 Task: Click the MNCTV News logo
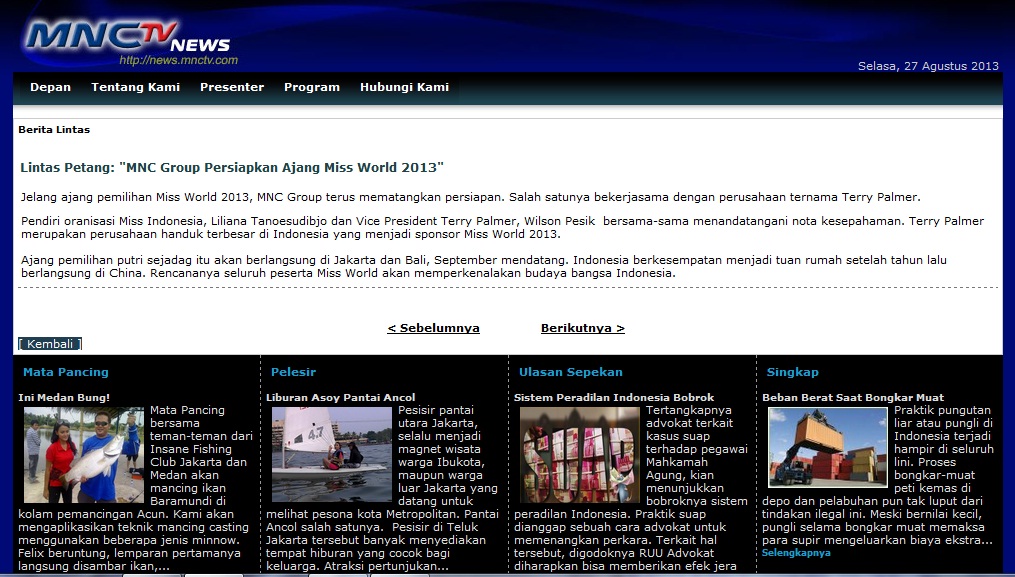tap(125, 38)
